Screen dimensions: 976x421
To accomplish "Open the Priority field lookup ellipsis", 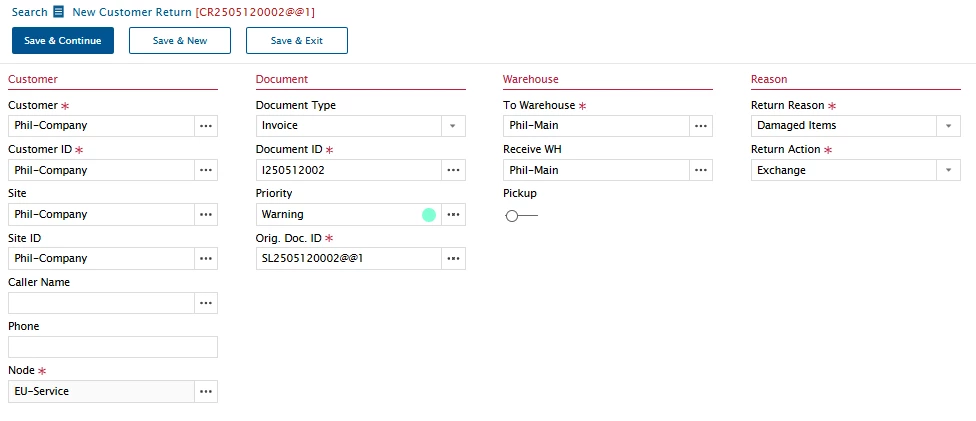I will click(x=454, y=214).
